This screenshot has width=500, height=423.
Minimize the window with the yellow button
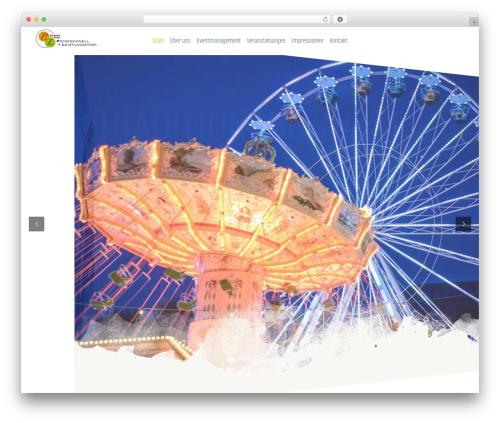pos(36,19)
